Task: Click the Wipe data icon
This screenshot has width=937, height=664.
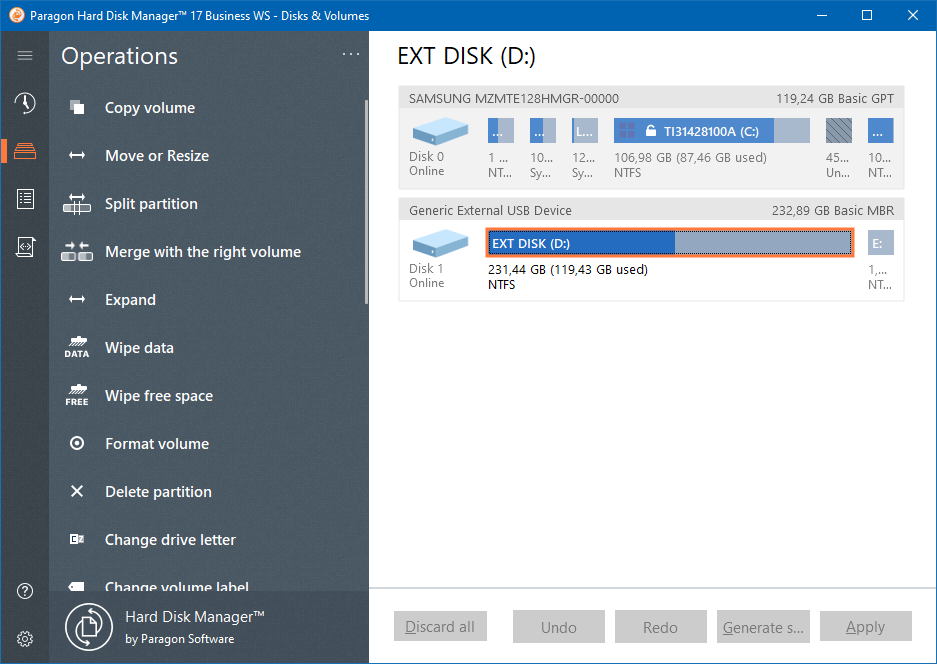Action: pyautogui.click(x=77, y=347)
